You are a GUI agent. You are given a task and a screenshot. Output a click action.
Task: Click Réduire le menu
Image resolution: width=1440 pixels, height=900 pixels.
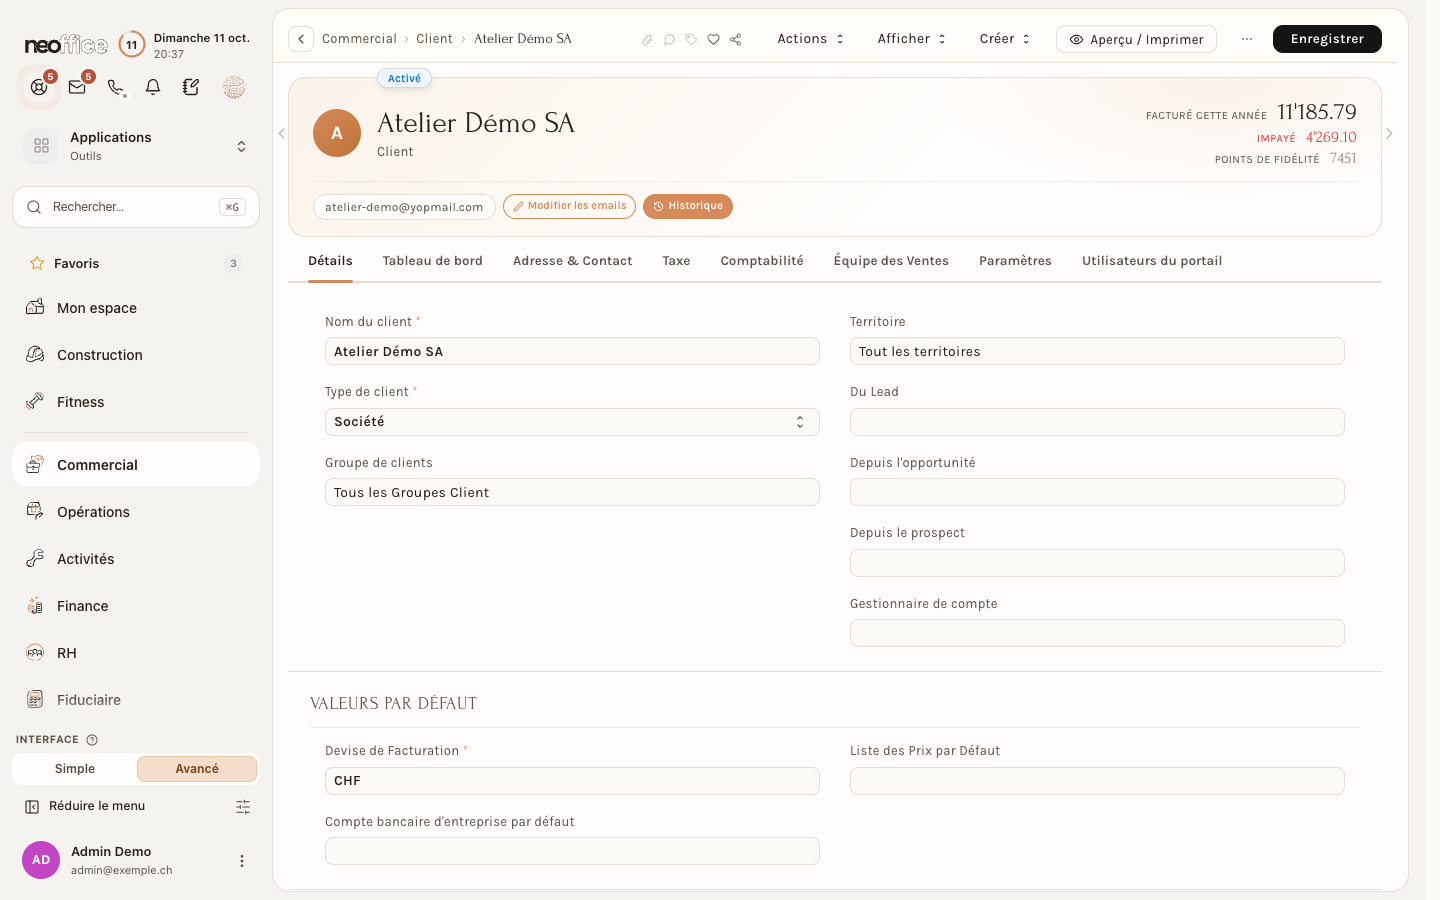coord(86,806)
